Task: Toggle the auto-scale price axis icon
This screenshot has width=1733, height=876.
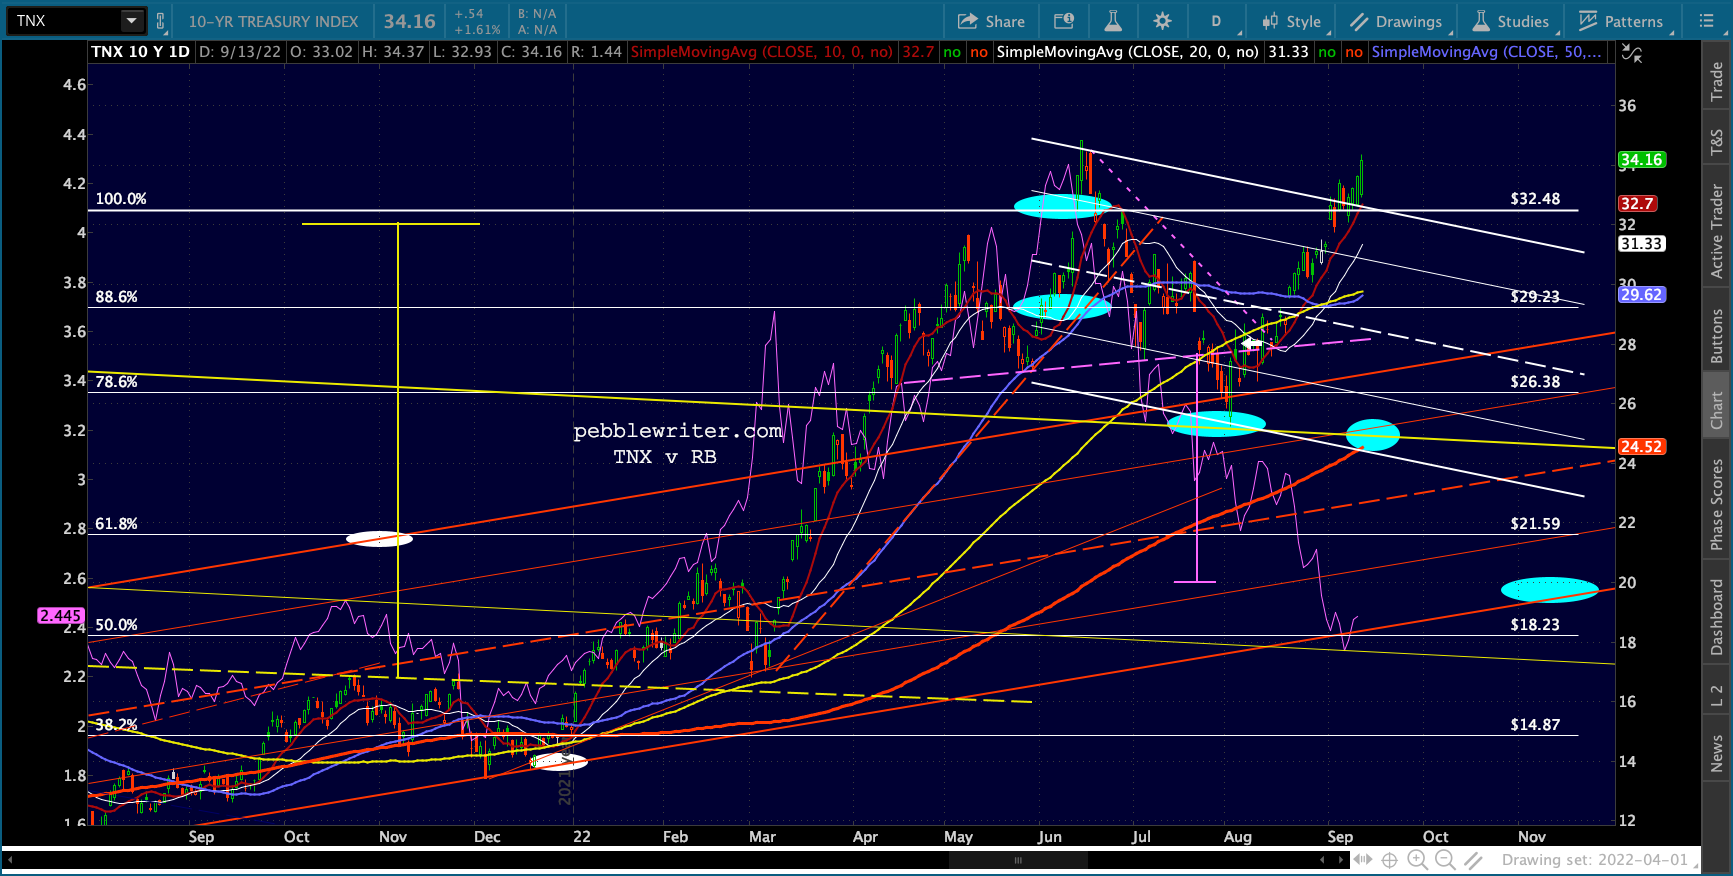Action: 1632,53
